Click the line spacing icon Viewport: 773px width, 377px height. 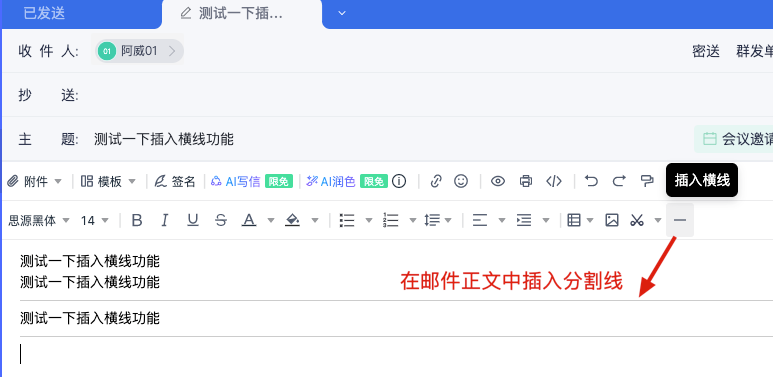click(432, 220)
